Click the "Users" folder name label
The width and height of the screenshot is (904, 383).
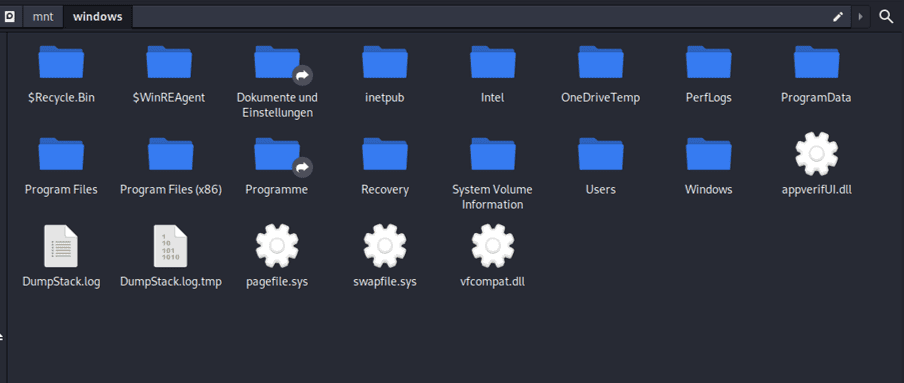601,190
